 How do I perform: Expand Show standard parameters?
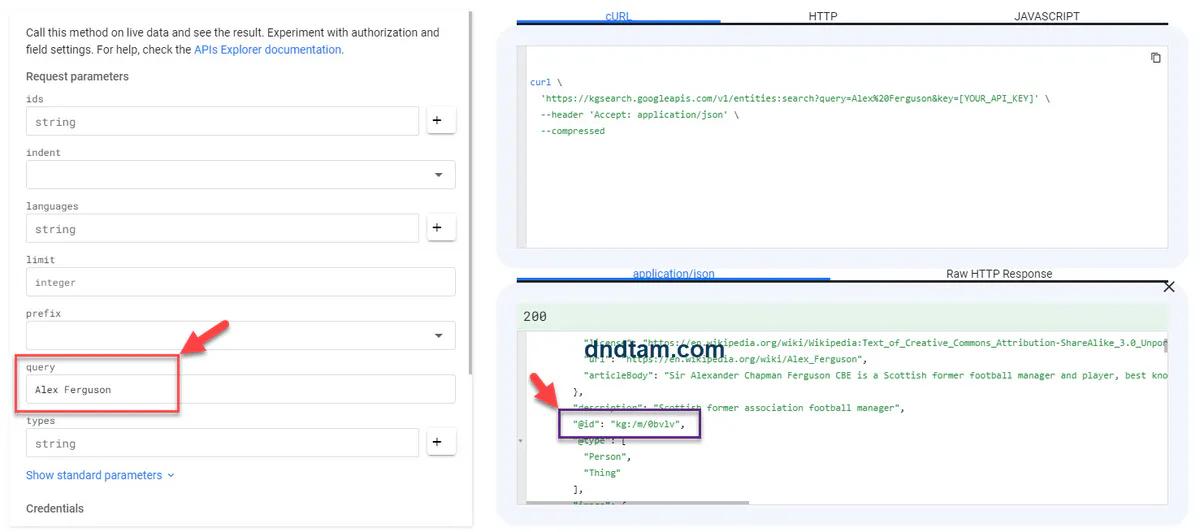click(100, 475)
